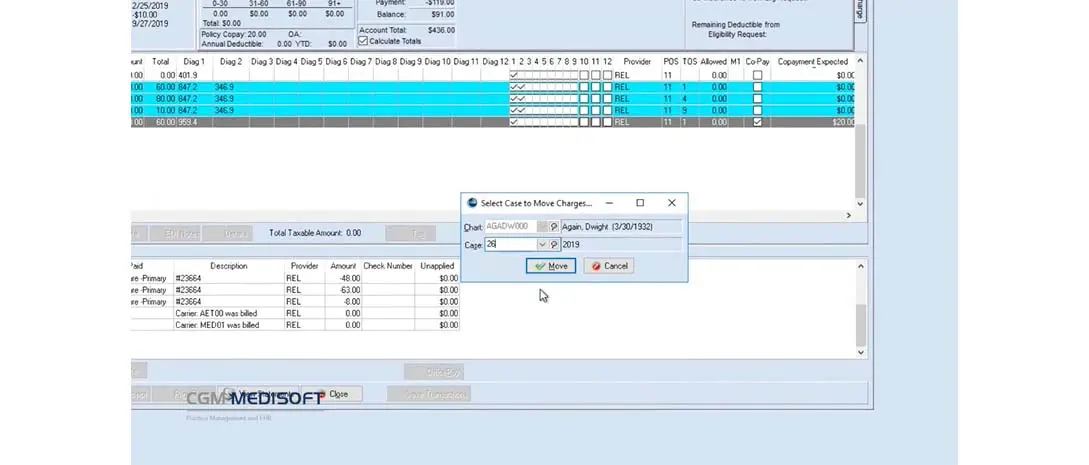This screenshot has width=1089, height=465.
Task: Click into the Case number input field
Action: 511,245
